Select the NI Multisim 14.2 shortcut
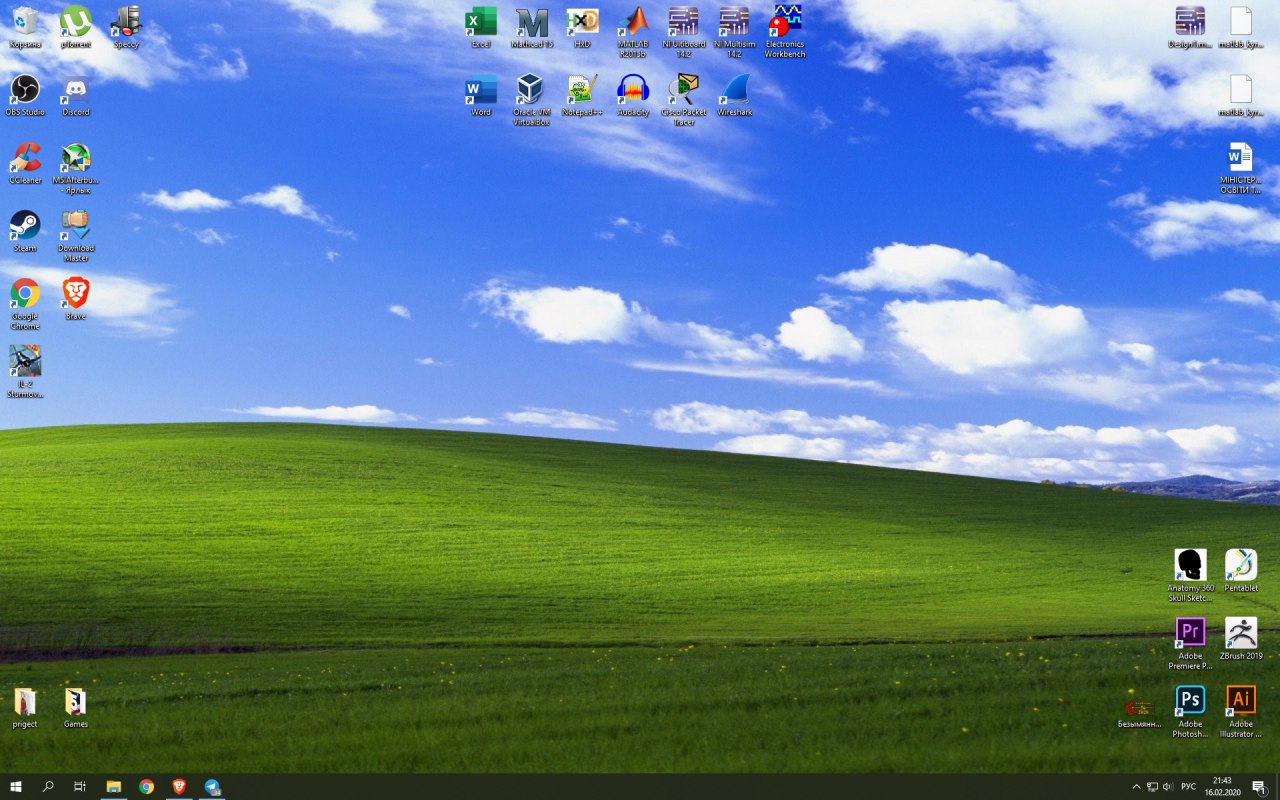The height and width of the screenshot is (800, 1280). pos(734,32)
